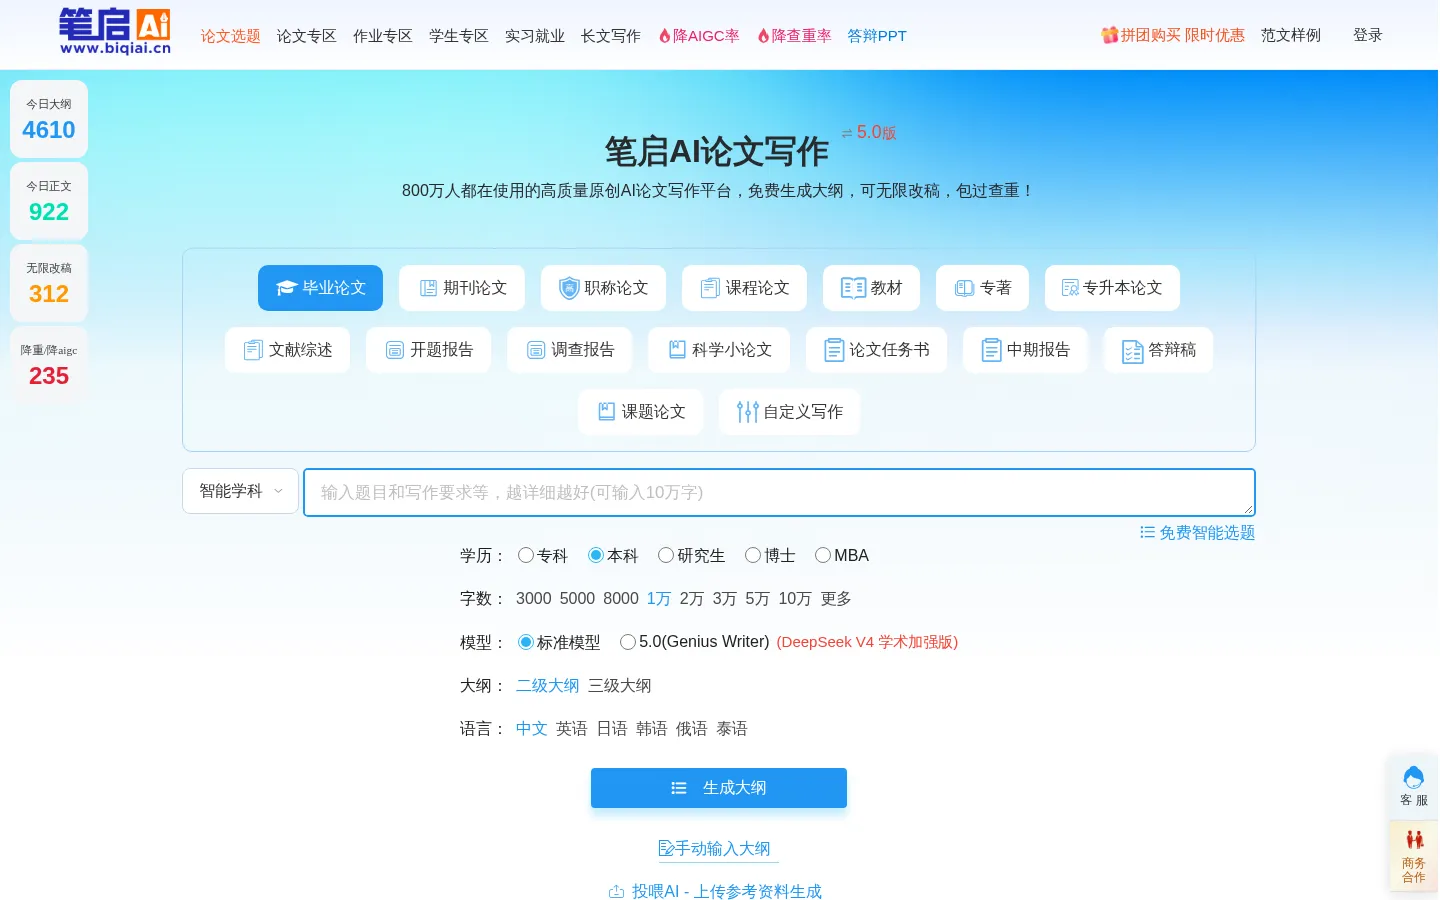Open the 客服 headset icon

click(1414, 777)
